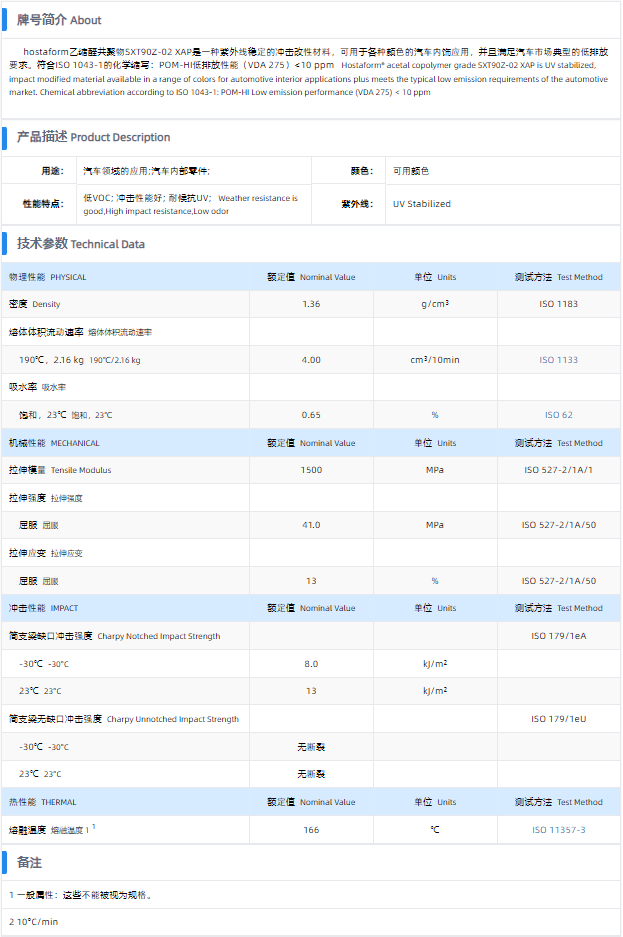
Task: Click the 牌号简介 About section heading
Action: pos(59,20)
